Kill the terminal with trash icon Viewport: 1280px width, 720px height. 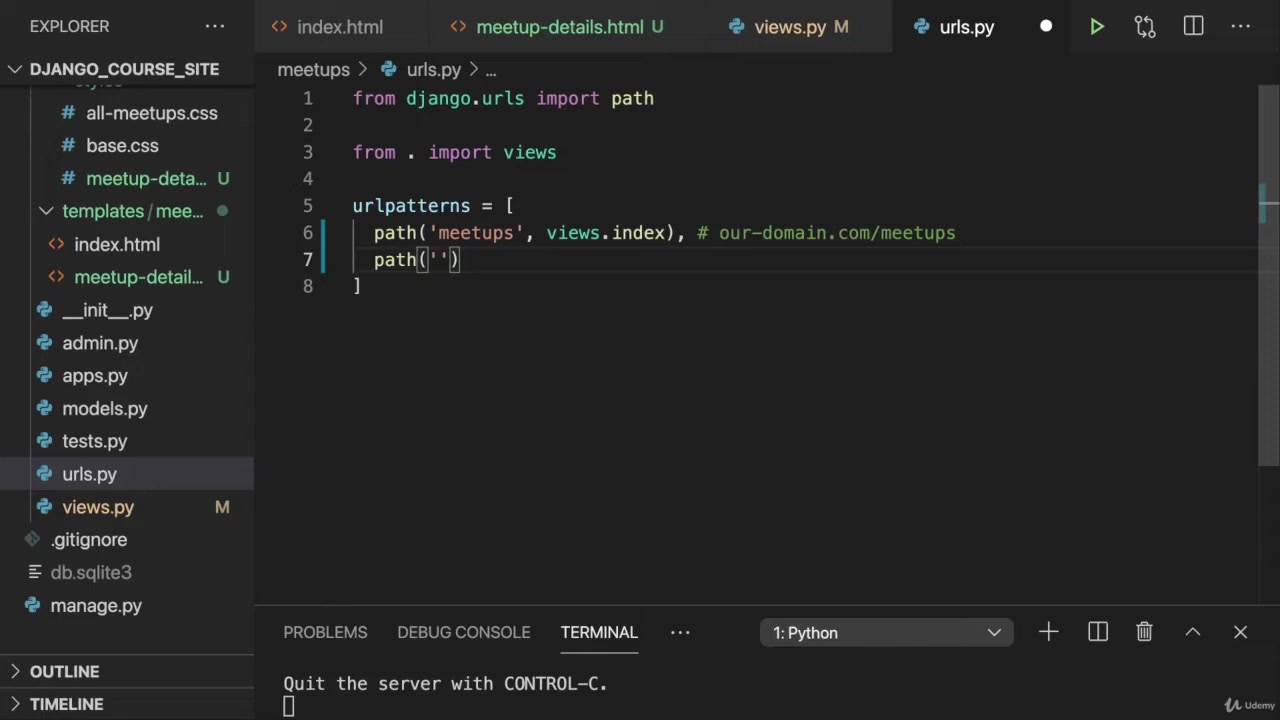1144,632
